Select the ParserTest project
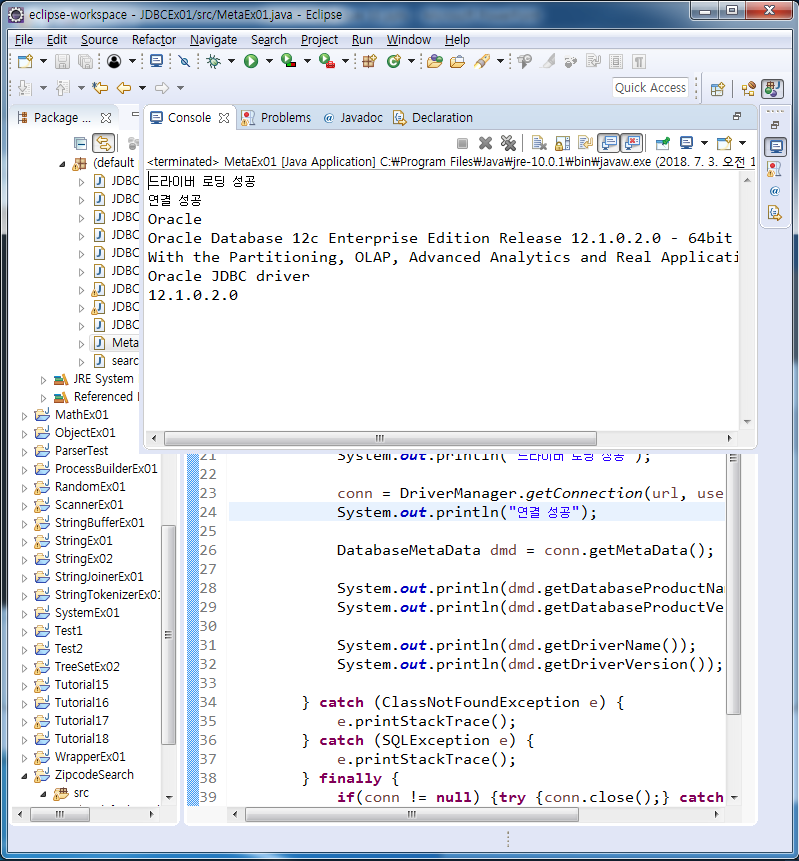 [81, 451]
